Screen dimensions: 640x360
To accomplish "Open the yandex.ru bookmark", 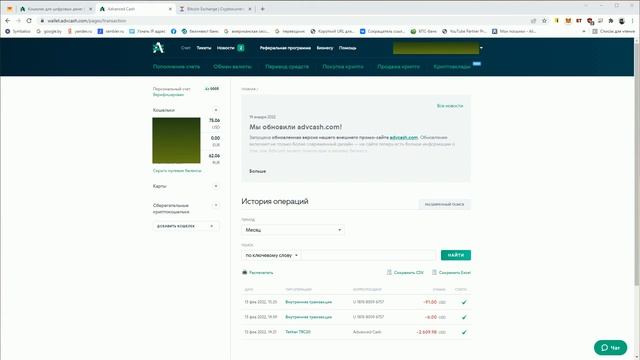I will click(80, 31).
